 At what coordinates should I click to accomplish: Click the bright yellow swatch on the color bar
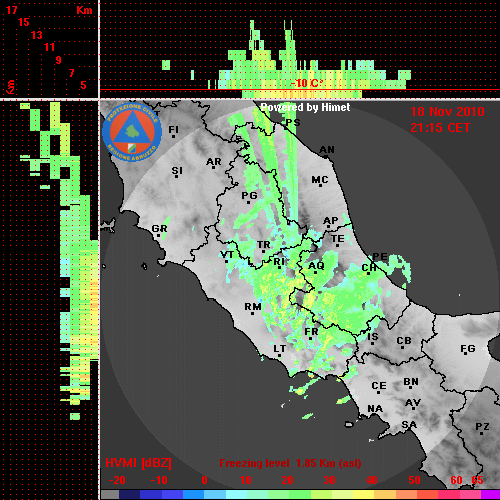[363, 495]
